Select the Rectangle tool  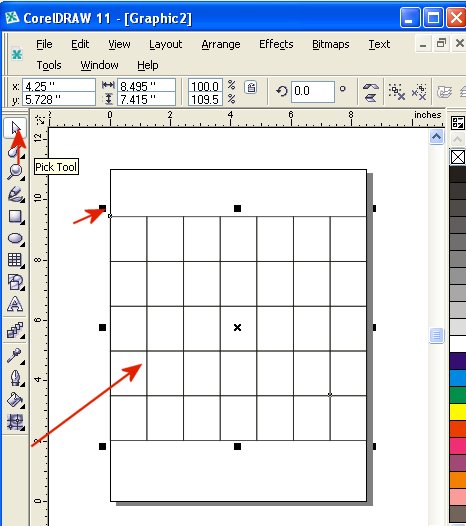[x=15, y=216]
